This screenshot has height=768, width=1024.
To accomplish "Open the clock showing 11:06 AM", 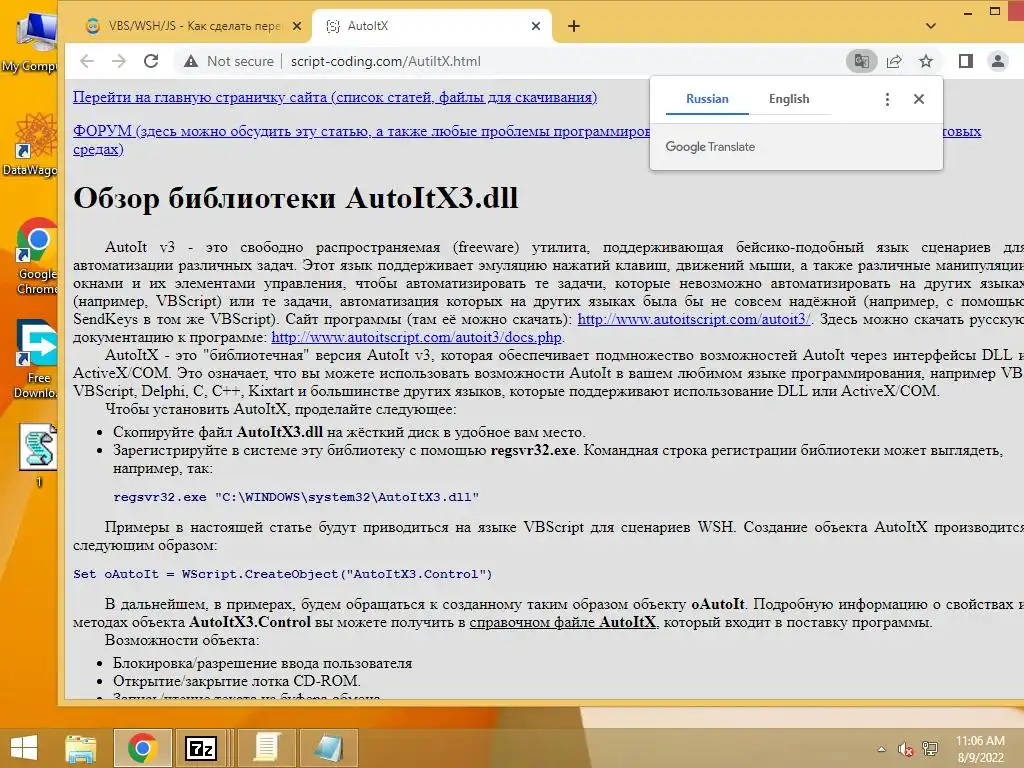I will pyautogui.click(x=980, y=749).
